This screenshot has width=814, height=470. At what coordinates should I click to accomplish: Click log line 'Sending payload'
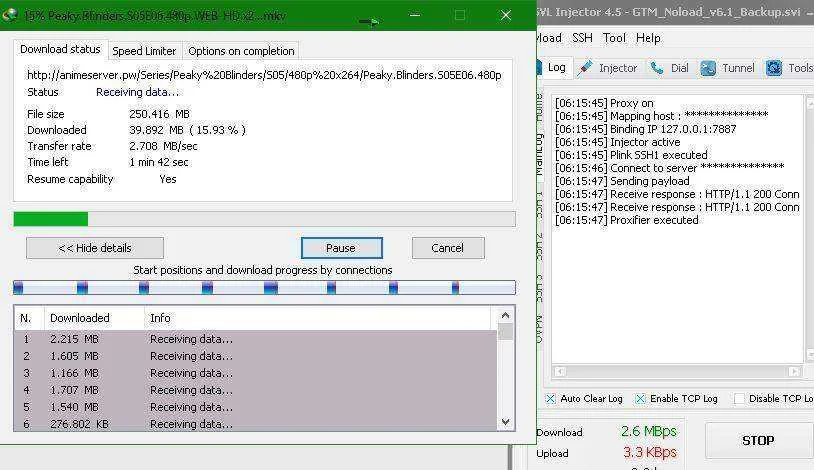point(622,181)
